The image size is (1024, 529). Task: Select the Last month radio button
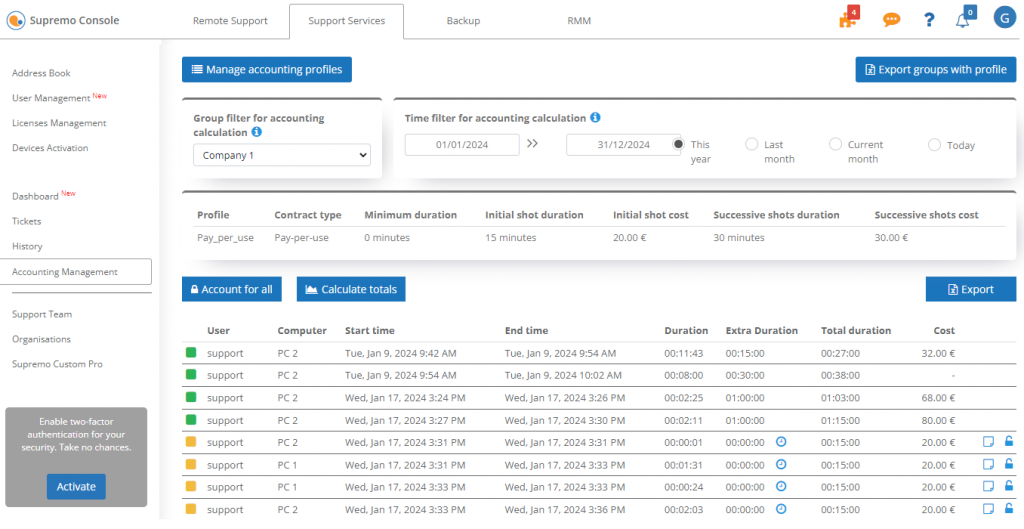[x=752, y=145]
